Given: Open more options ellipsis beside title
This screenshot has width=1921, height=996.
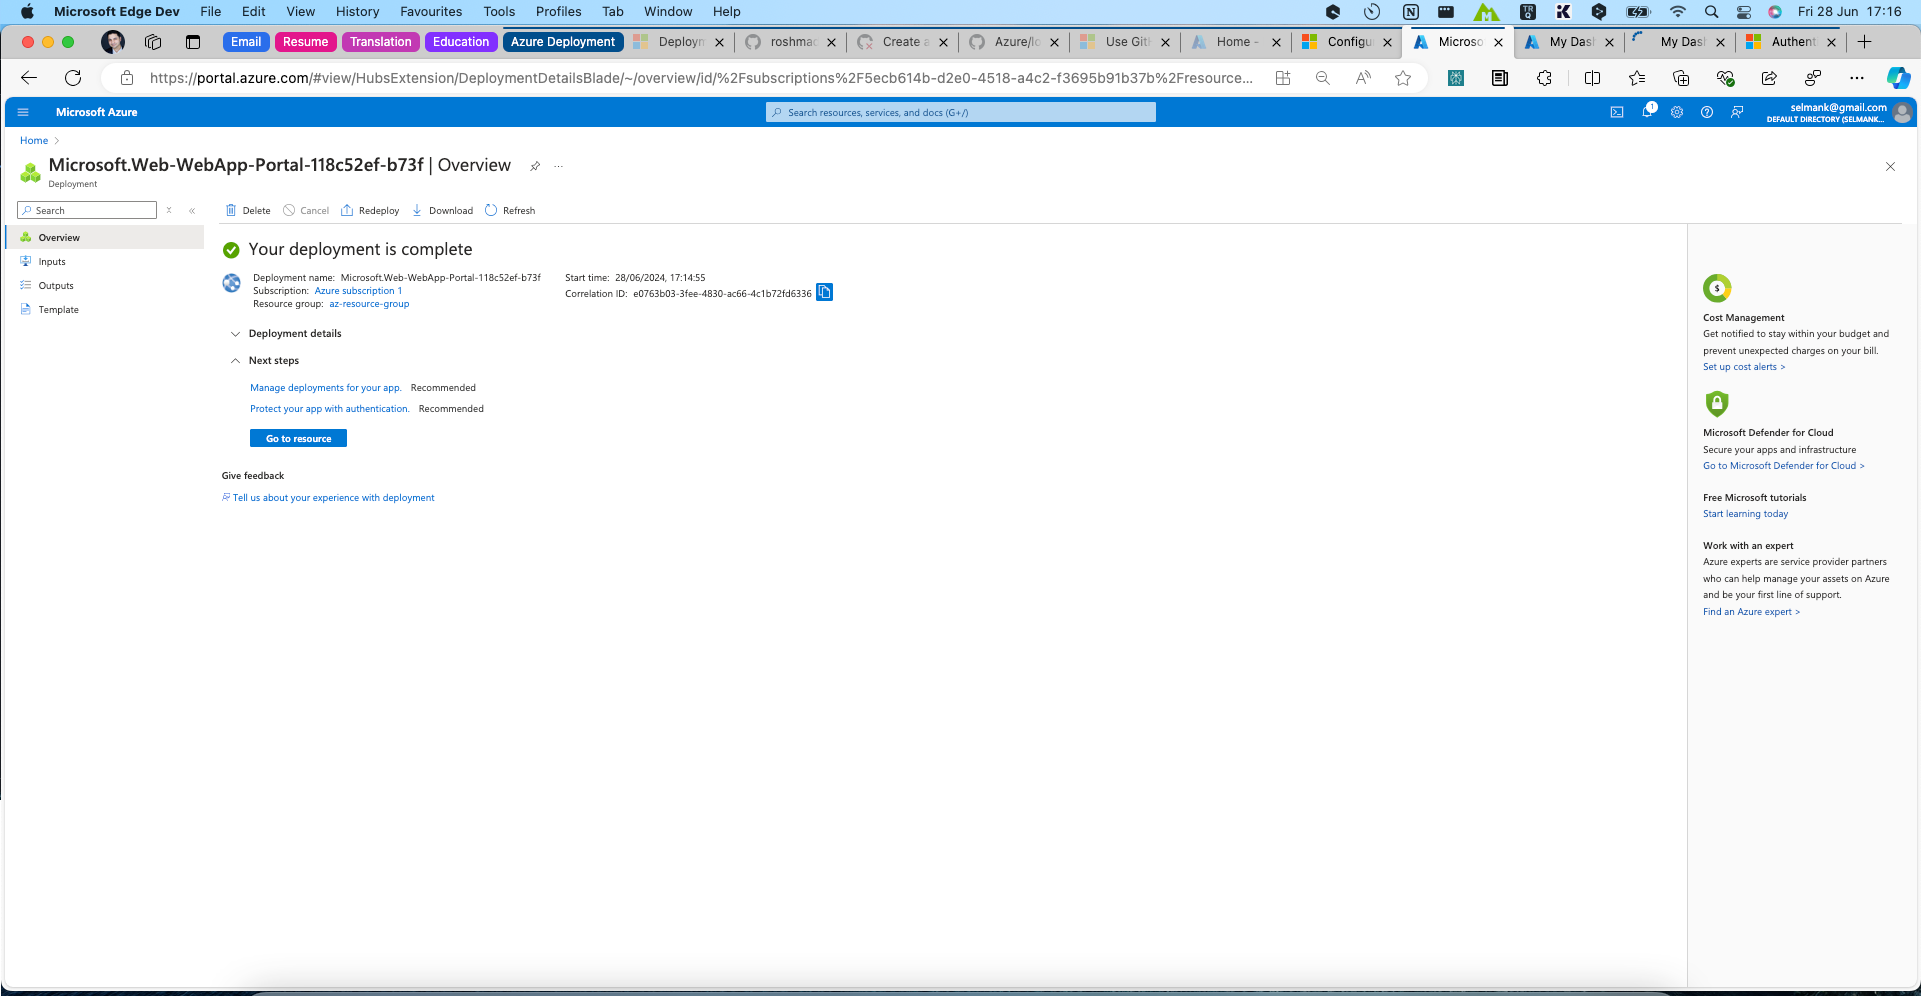Looking at the screenshot, I should click(x=559, y=166).
